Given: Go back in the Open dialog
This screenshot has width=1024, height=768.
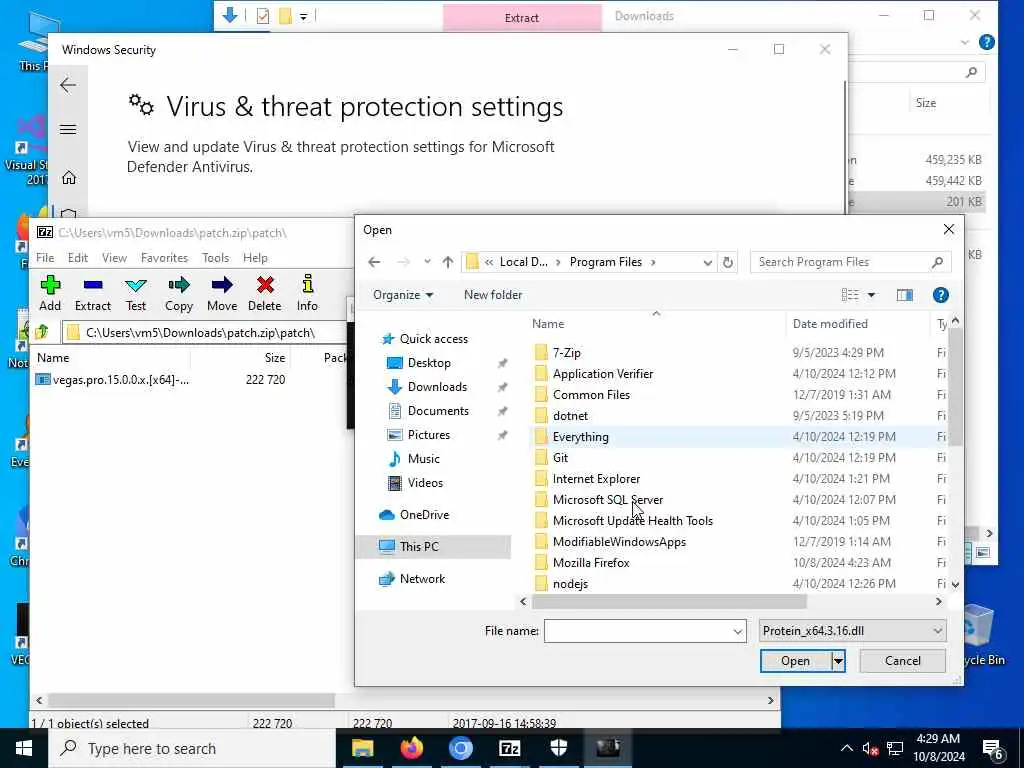Looking at the screenshot, I should [x=374, y=262].
